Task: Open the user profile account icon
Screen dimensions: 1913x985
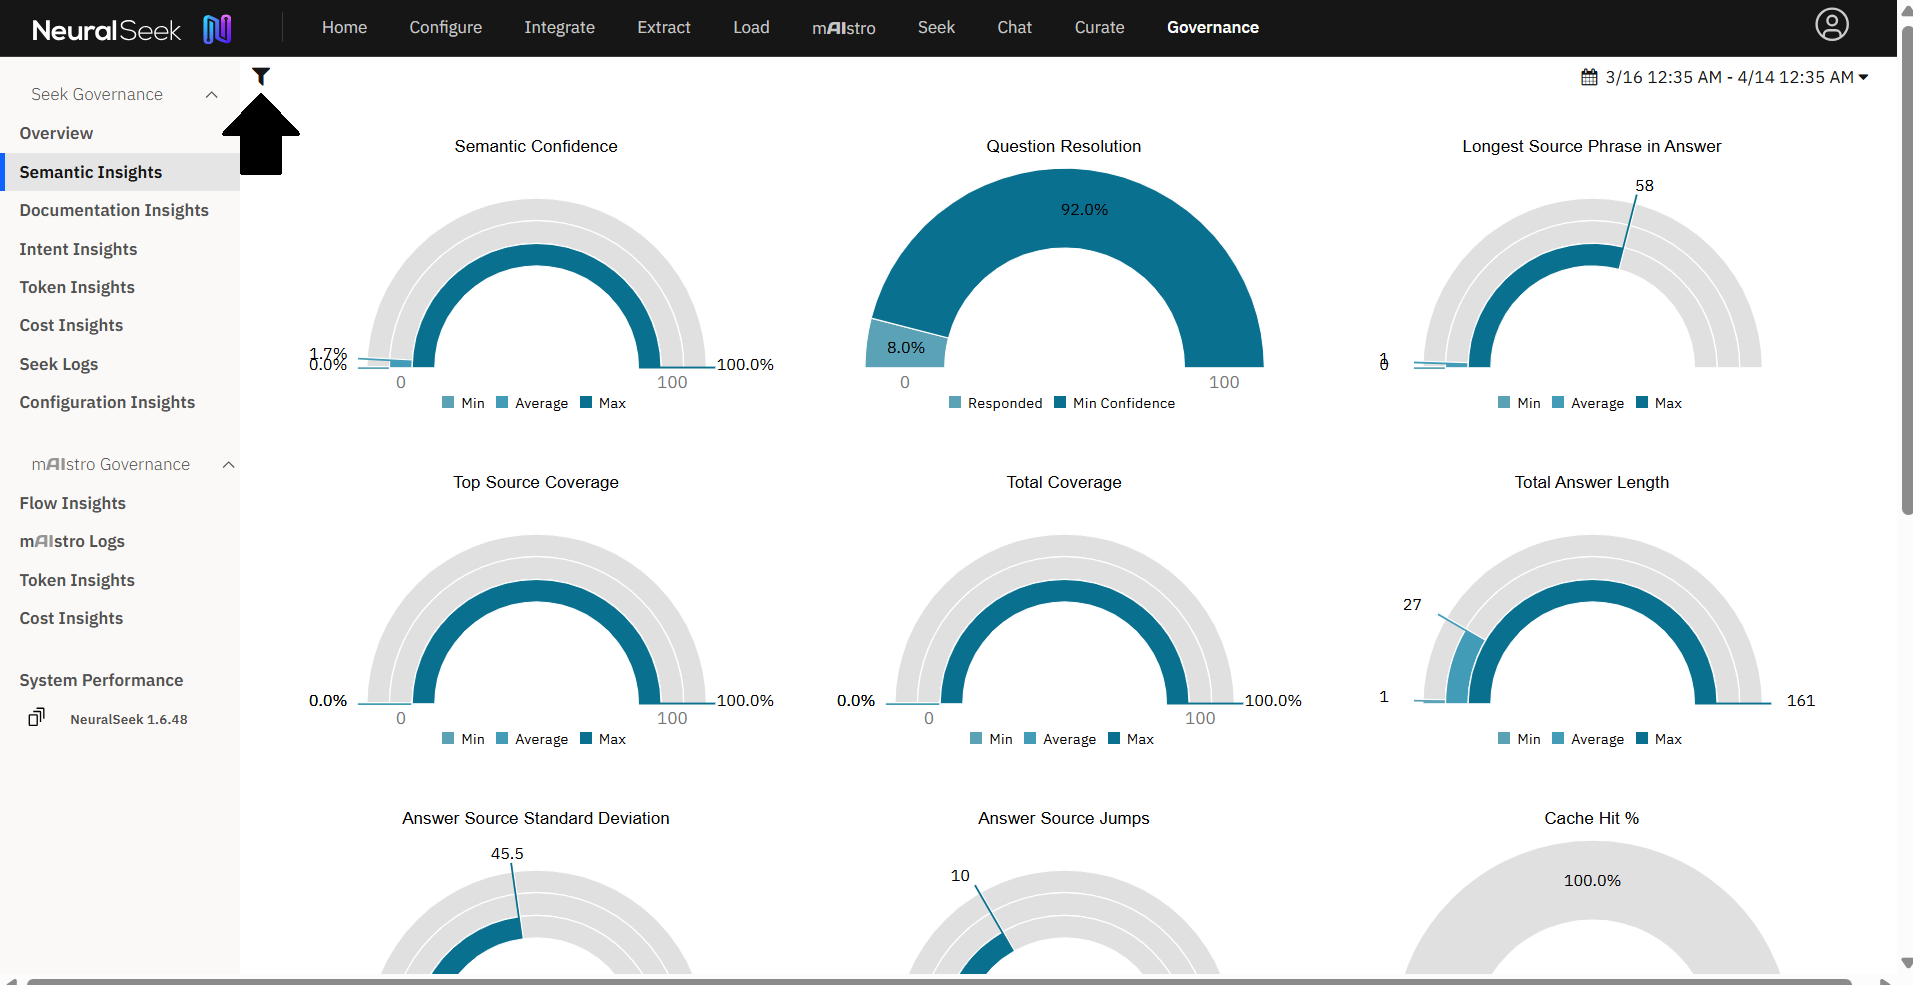Action: coord(1831,25)
